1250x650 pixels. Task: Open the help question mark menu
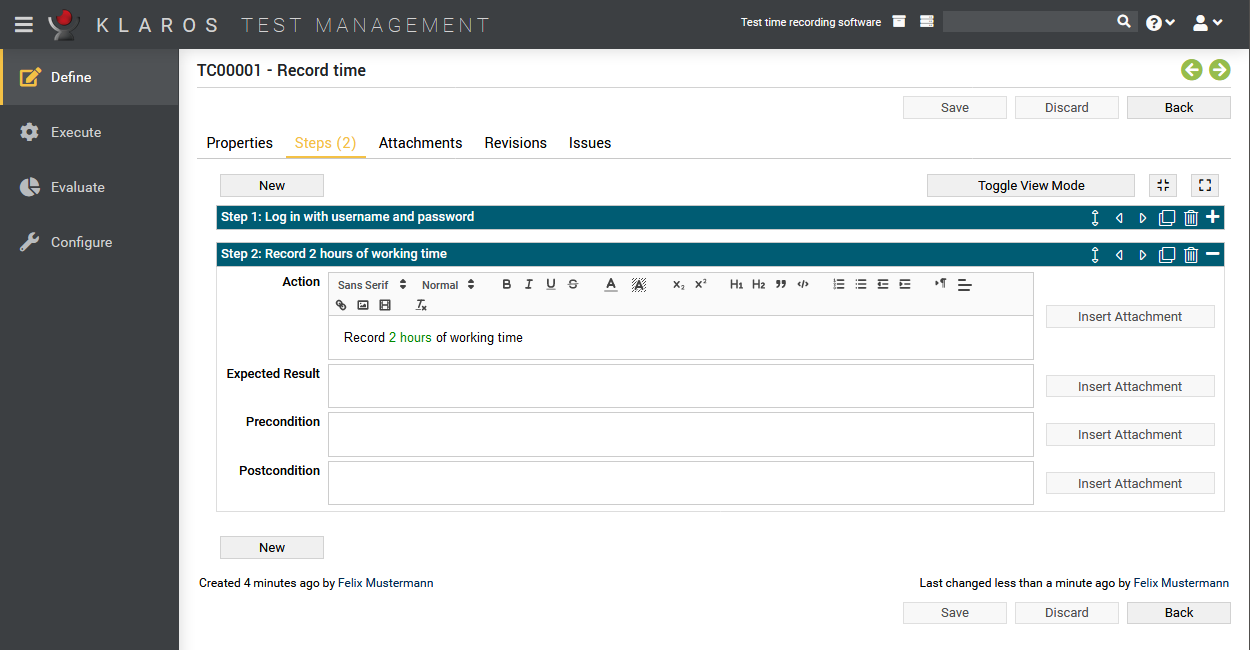coord(1160,22)
